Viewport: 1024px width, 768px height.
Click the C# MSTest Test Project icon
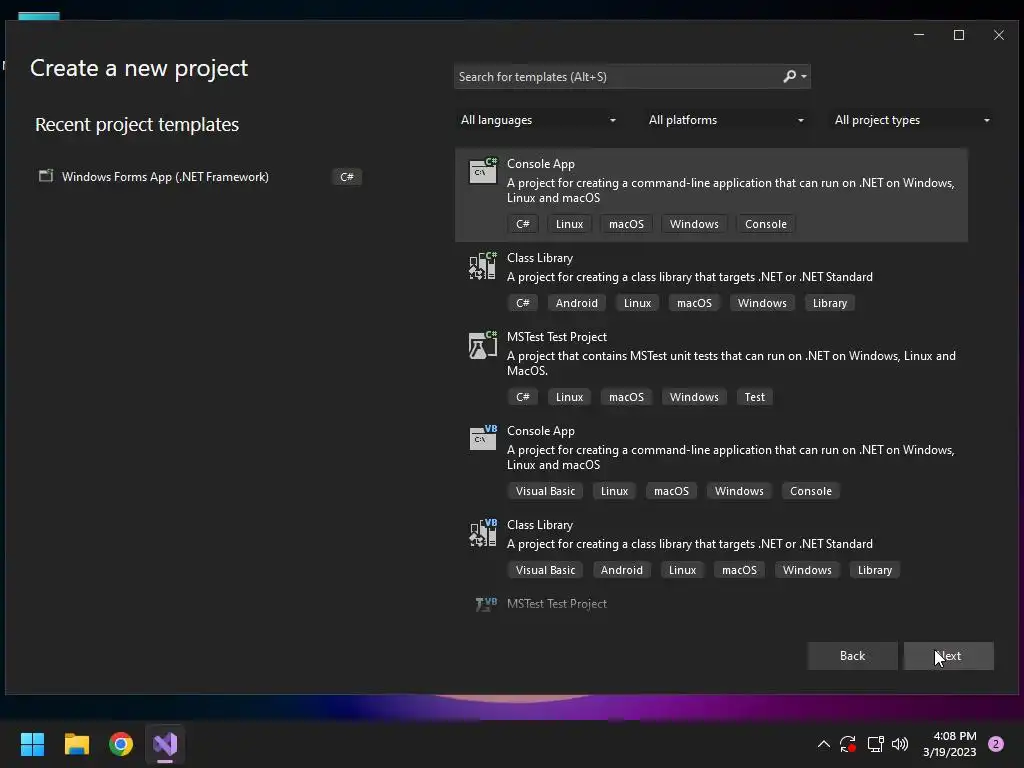click(x=483, y=345)
